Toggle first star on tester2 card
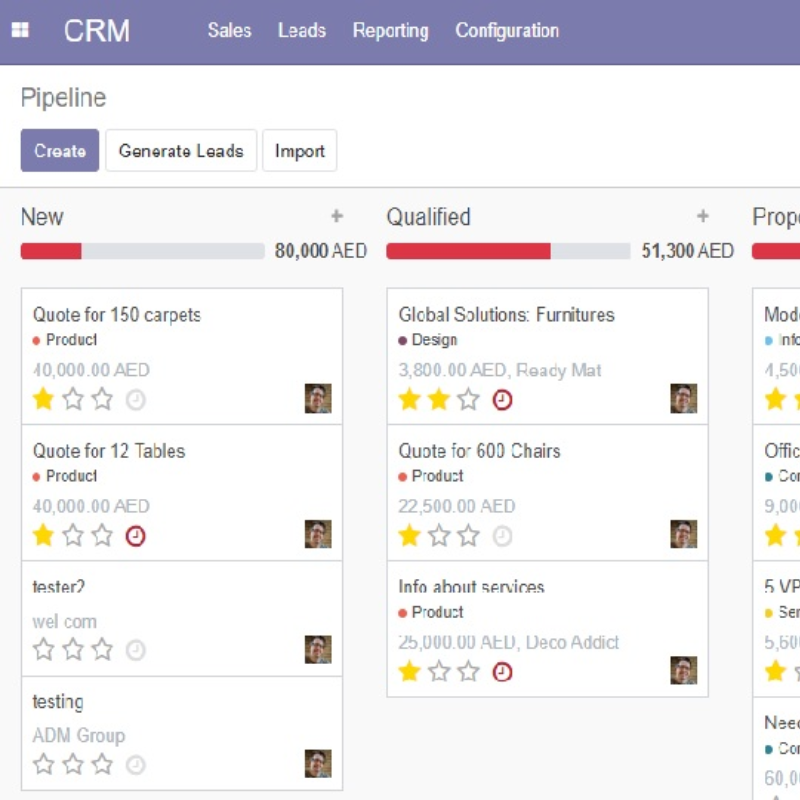This screenshot has width=800, height=800. 43,650
